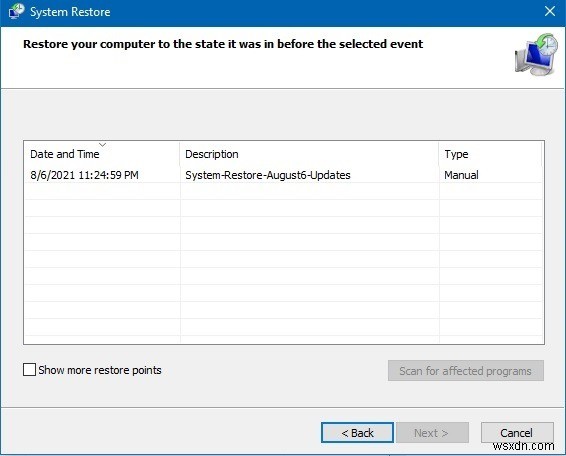The image size is (566, 456).
Task: Click the System Restore title bar icon
Action: (x=16, y=11)
